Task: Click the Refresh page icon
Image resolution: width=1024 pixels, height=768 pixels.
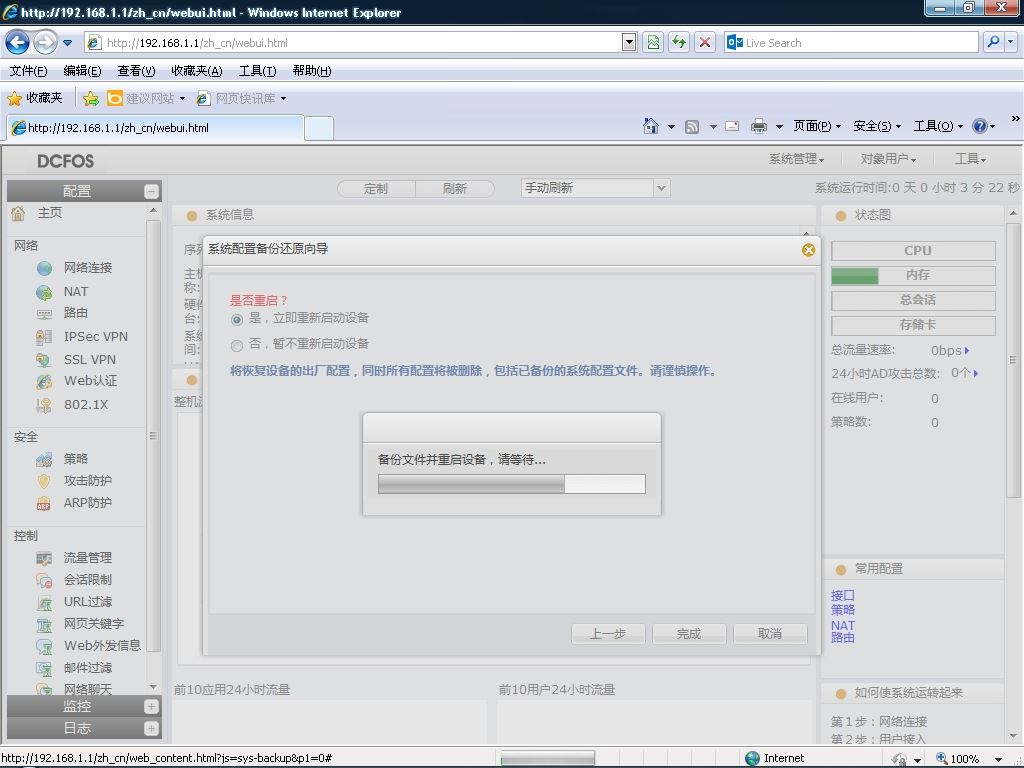Action: (x=679, y=42)
